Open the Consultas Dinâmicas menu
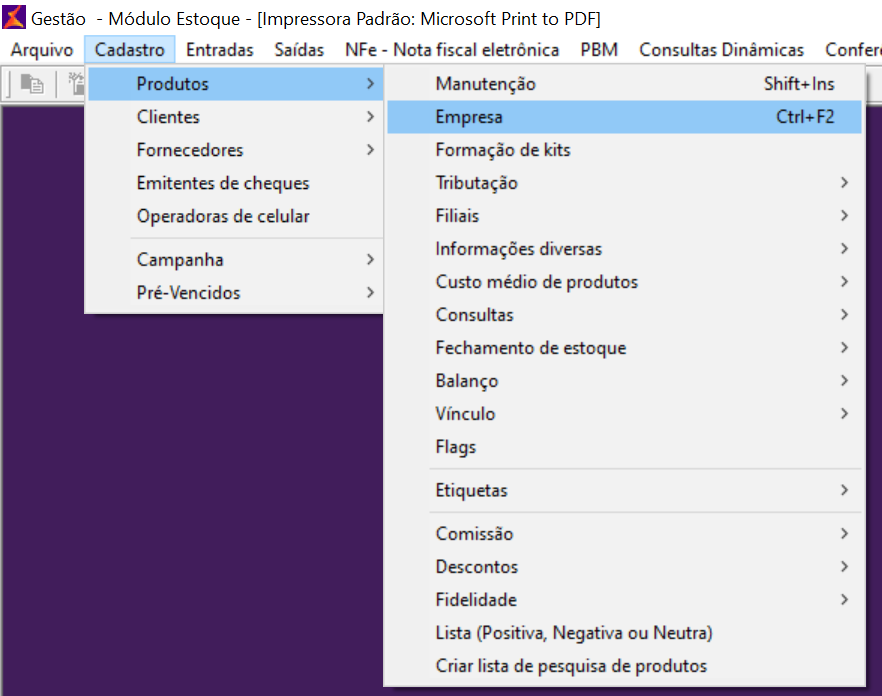Screen dimensions: 882x696 tap(721, 50)
